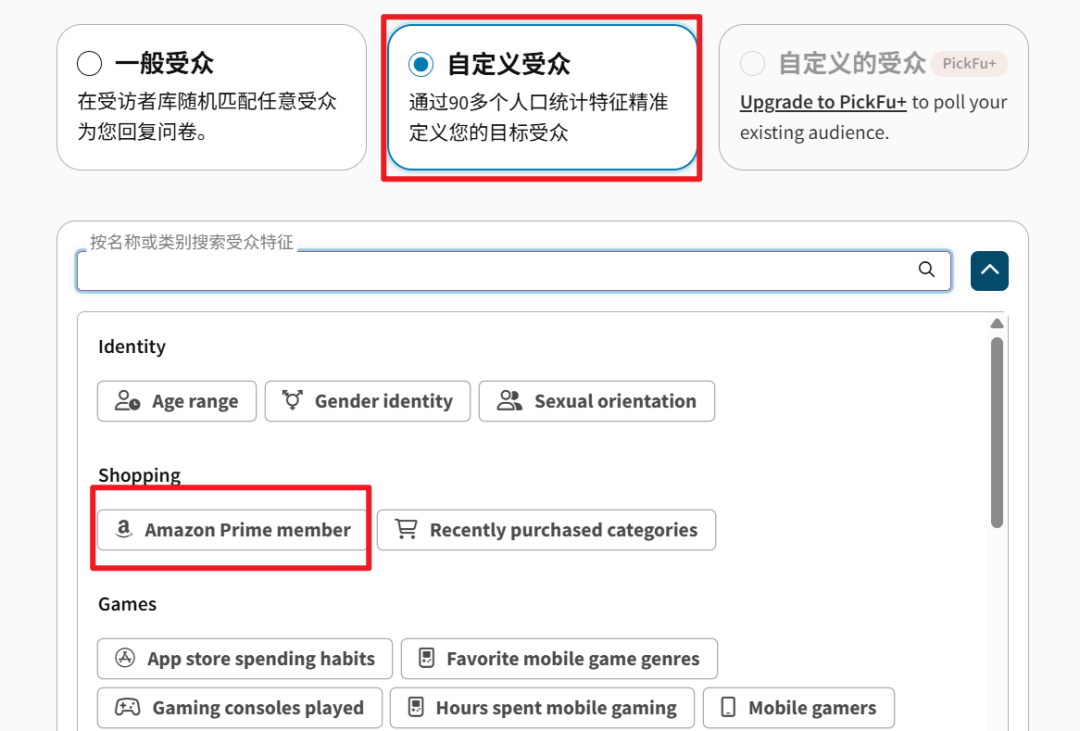Screen dimensions: 1080x731
Task: Click the Sexual orientation people icon
Action: tap(510, 400)
